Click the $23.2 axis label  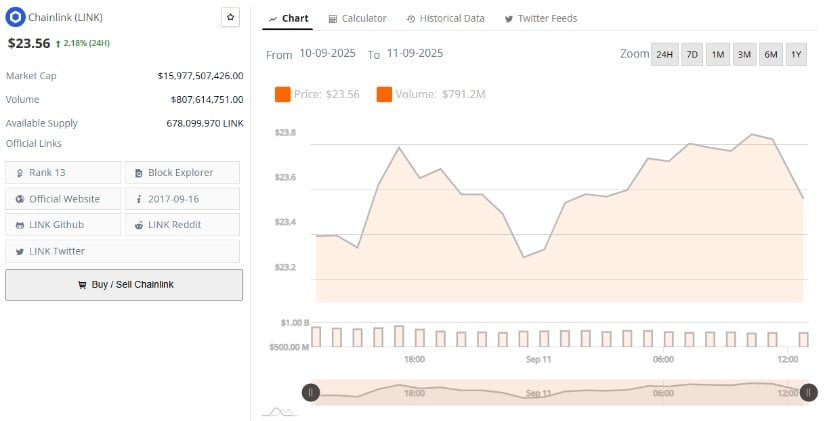pos(285,267)
